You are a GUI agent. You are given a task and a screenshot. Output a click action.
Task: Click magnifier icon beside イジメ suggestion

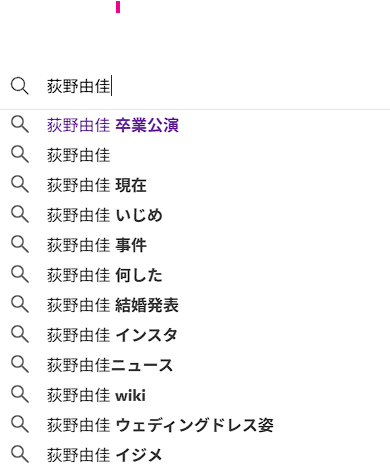tap(20, 455)
